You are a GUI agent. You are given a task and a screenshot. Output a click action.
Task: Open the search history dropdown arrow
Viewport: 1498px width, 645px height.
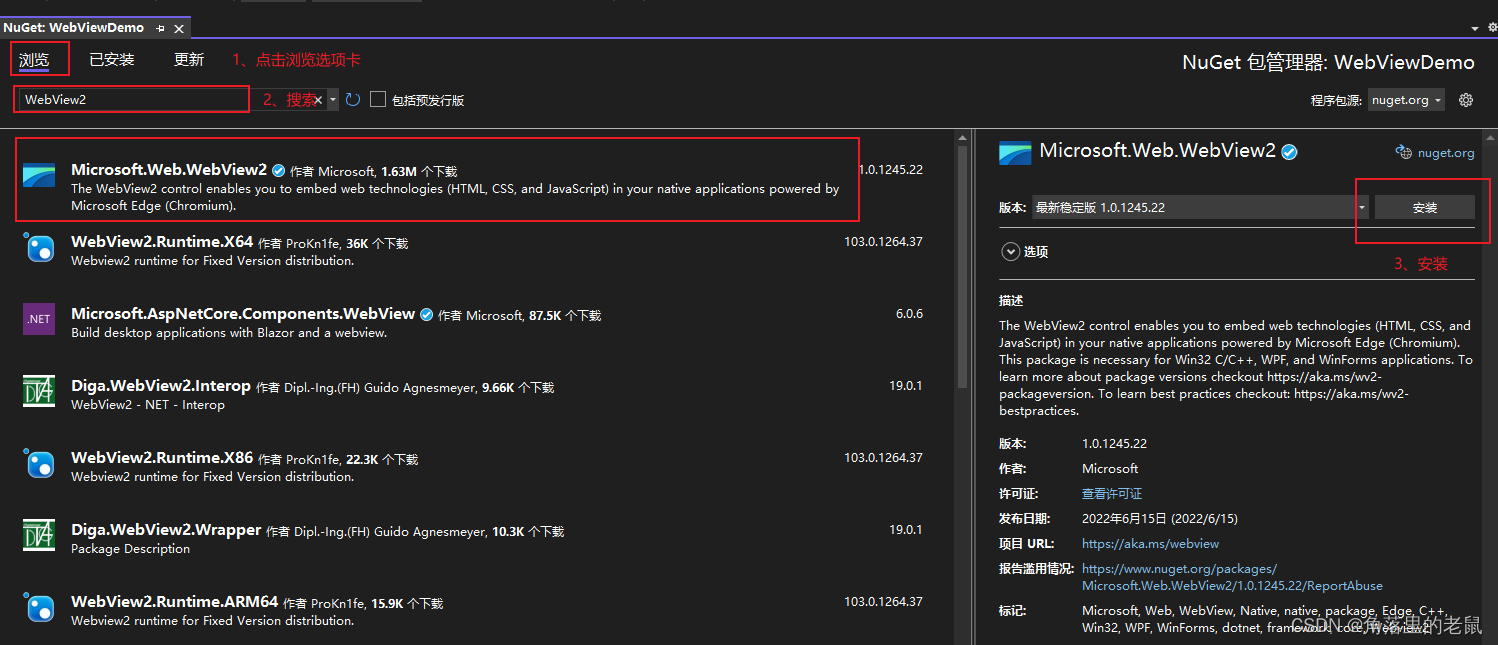(333, 100)
